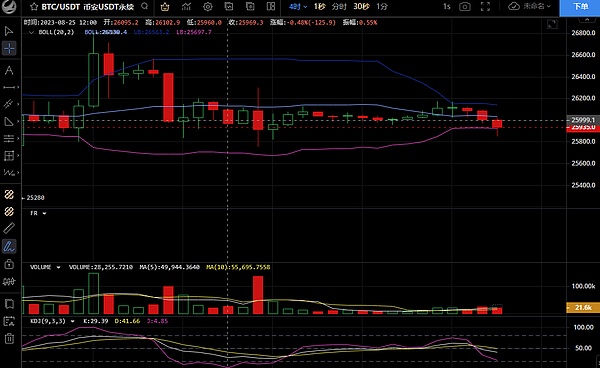Click the 26800.0 price axis label
This screenshot has width=600, height=368.
[583, 33]
